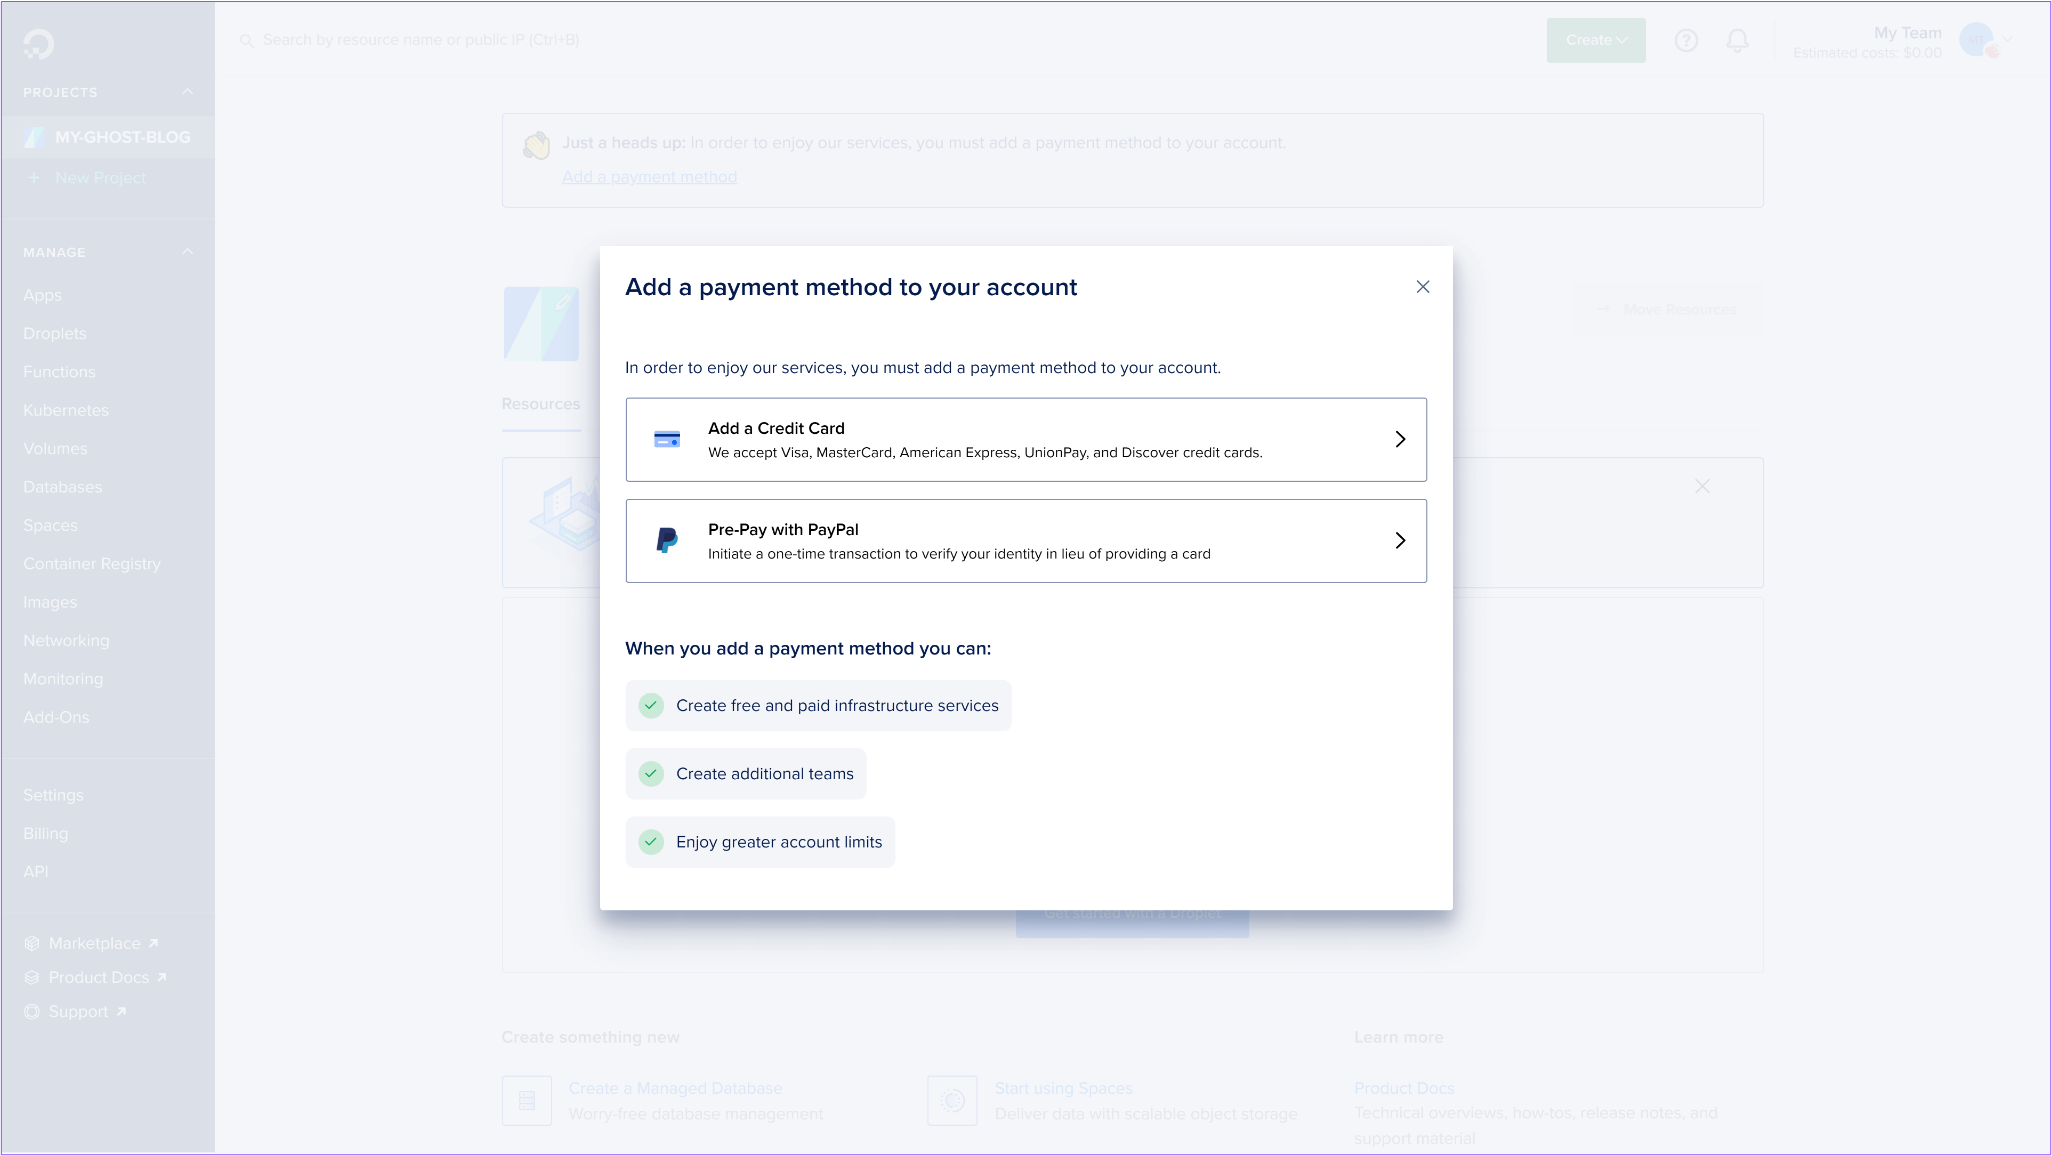Viewport: 2052px width, 1156px height.
Task: Go to Monitoring in sidebar
Action: (63, 679)
